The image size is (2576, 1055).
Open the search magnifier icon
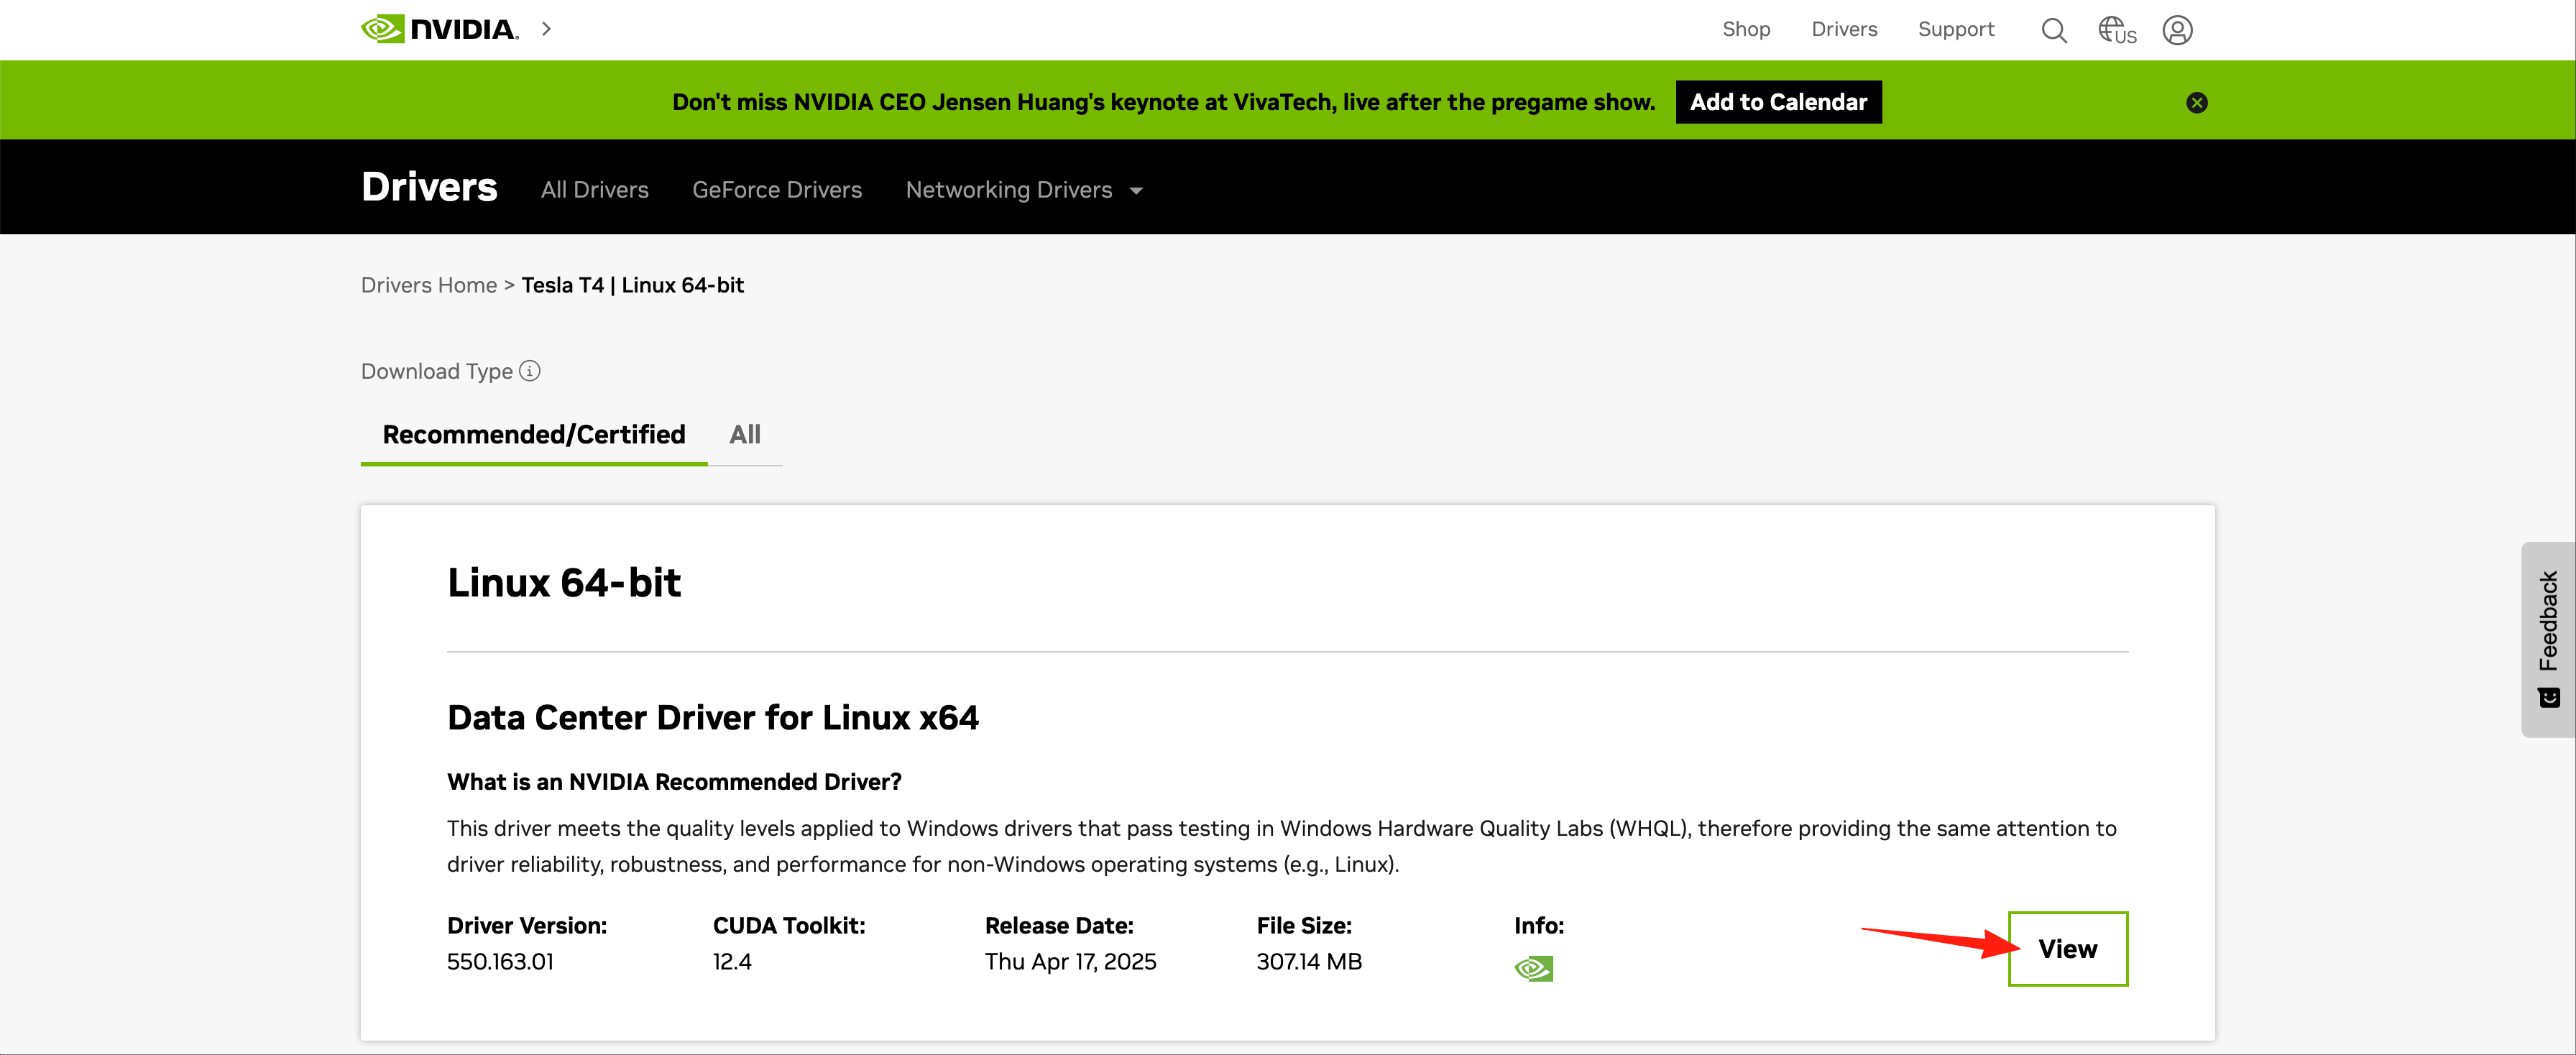(x=2053, y=30)
